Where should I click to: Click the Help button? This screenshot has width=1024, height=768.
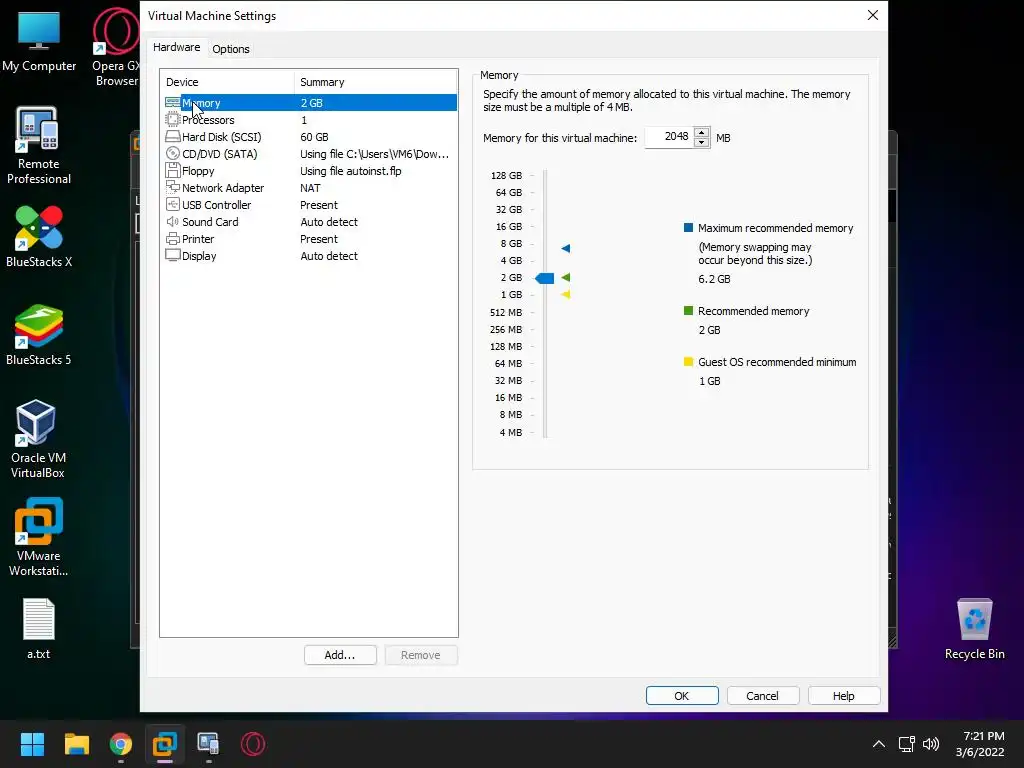pyautogui.click(x=843, y=696)
